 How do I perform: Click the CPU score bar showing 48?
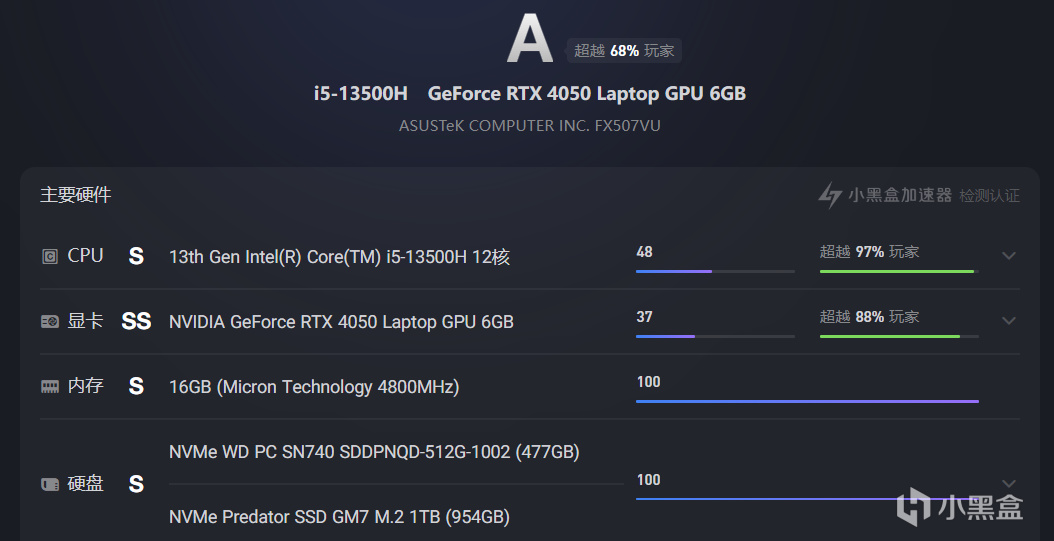point(715,270)
